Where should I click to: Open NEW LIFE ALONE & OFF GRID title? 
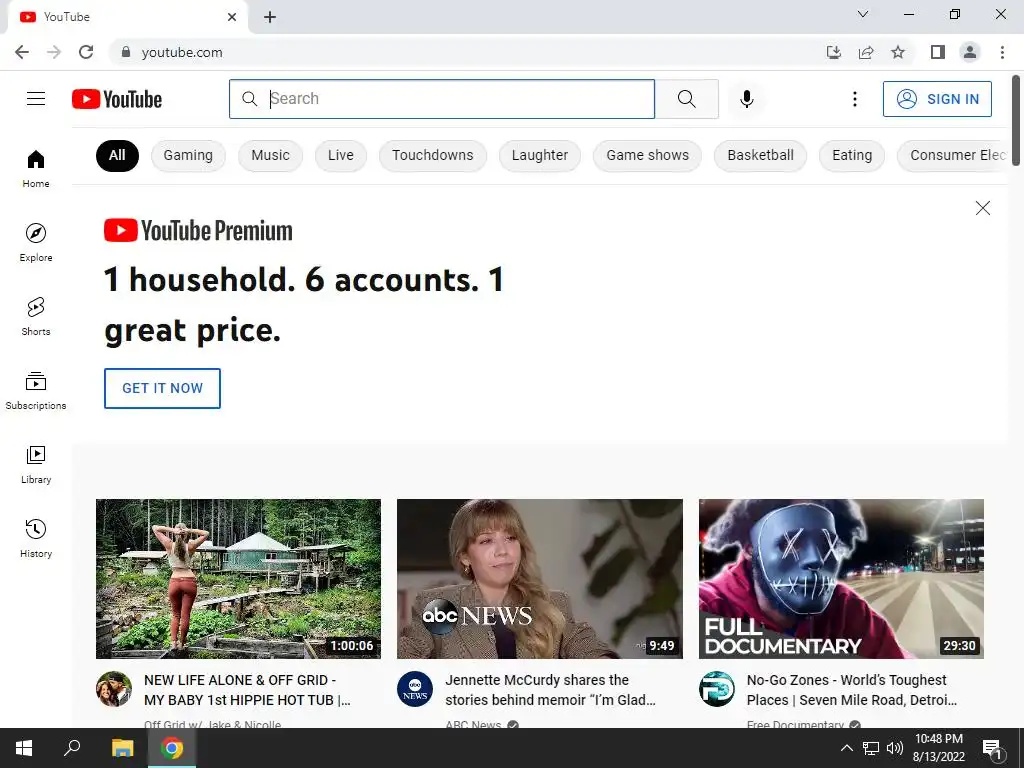tap(248, 690)
